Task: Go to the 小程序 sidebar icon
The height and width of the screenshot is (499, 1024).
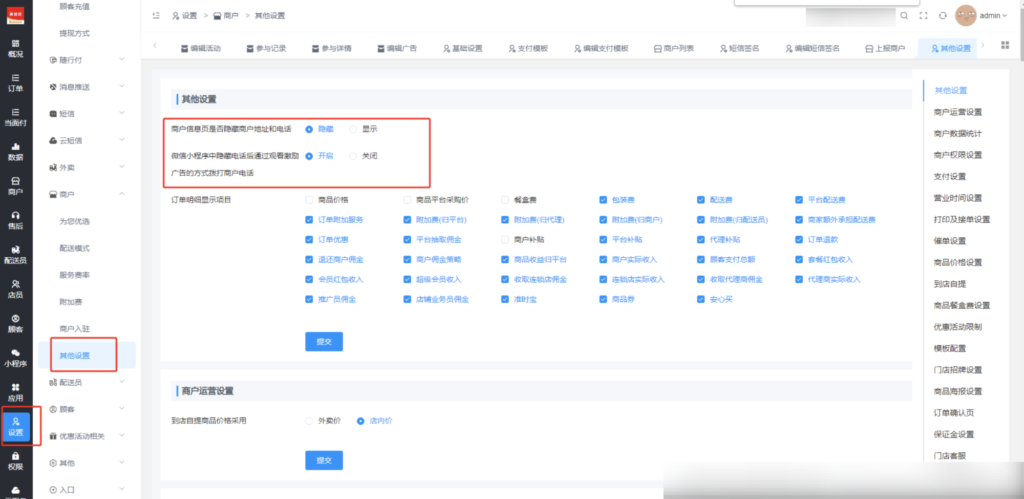Action: pyautogui.click(x=15, y=357)
